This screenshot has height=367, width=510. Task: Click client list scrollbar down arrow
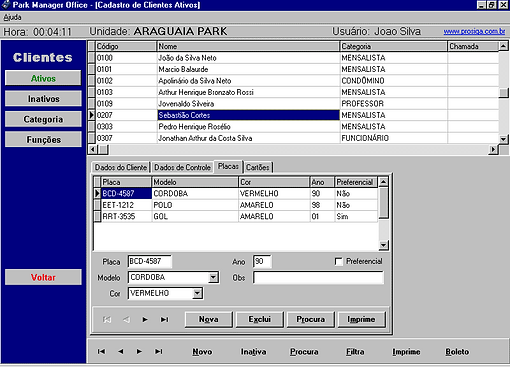pos(503,139)
